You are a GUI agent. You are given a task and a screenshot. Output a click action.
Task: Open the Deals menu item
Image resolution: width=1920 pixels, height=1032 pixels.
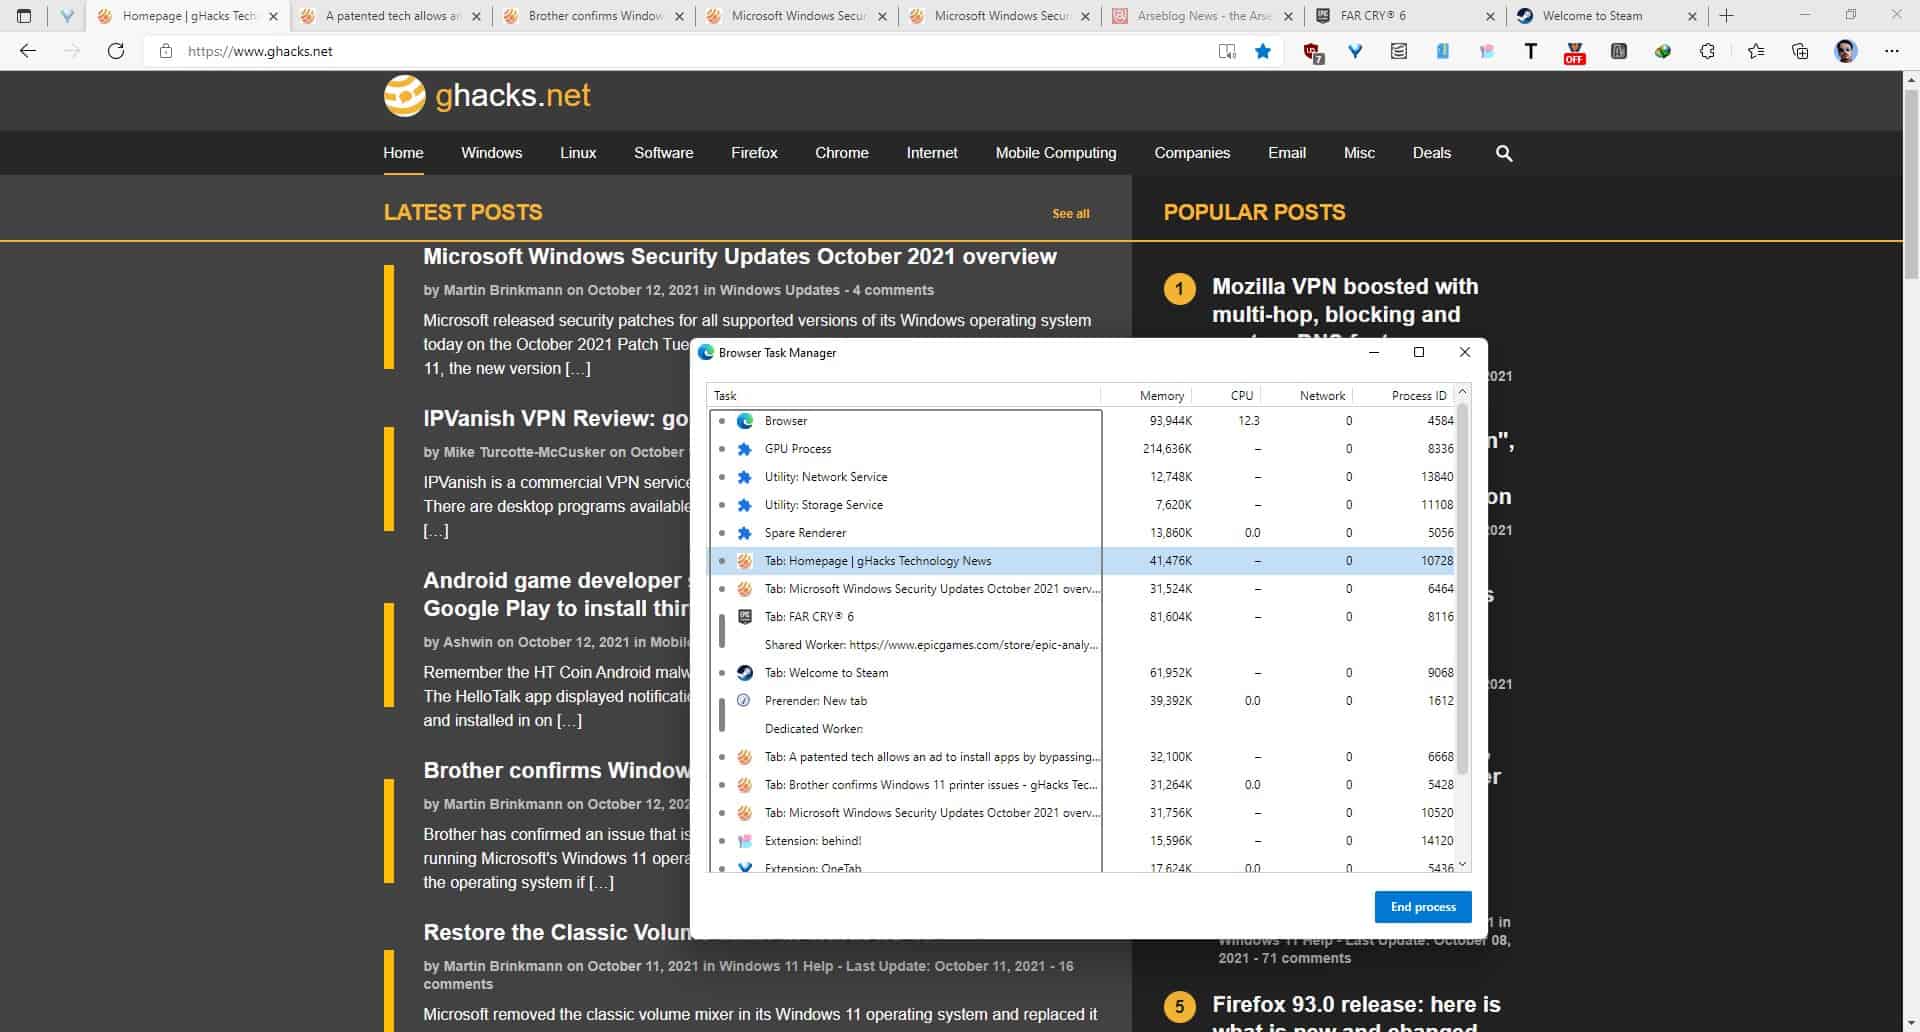coord(1431,153)
